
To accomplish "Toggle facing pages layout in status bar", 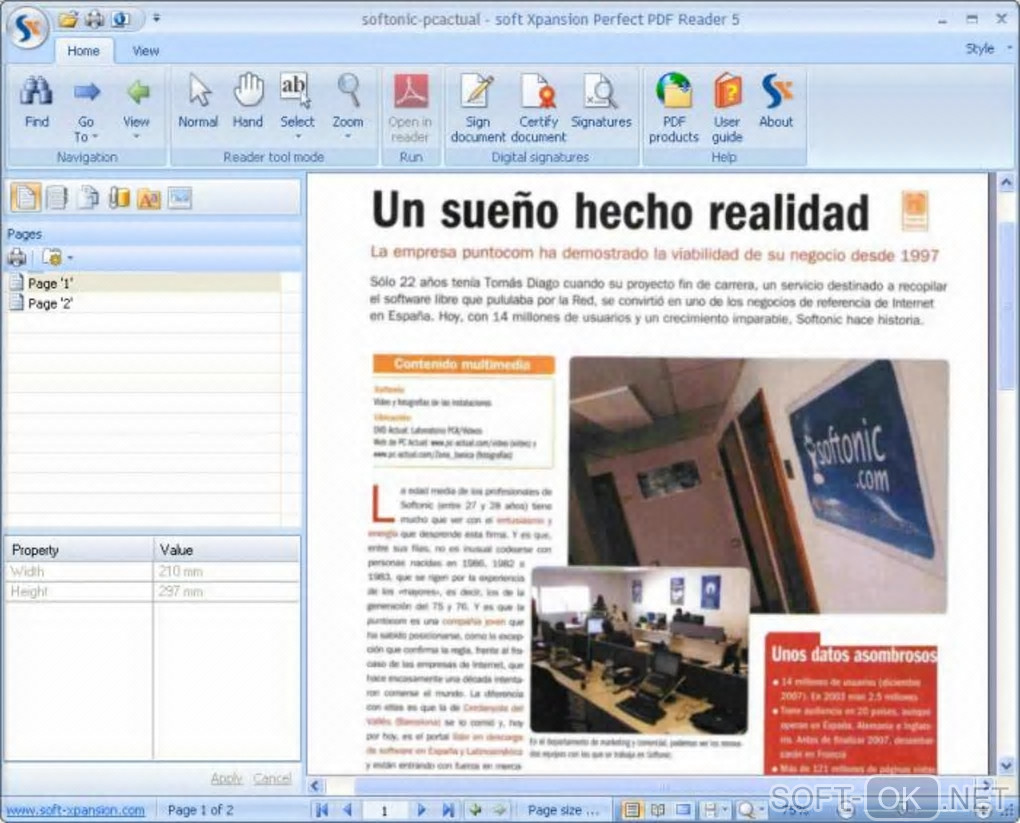I will 658,810.
